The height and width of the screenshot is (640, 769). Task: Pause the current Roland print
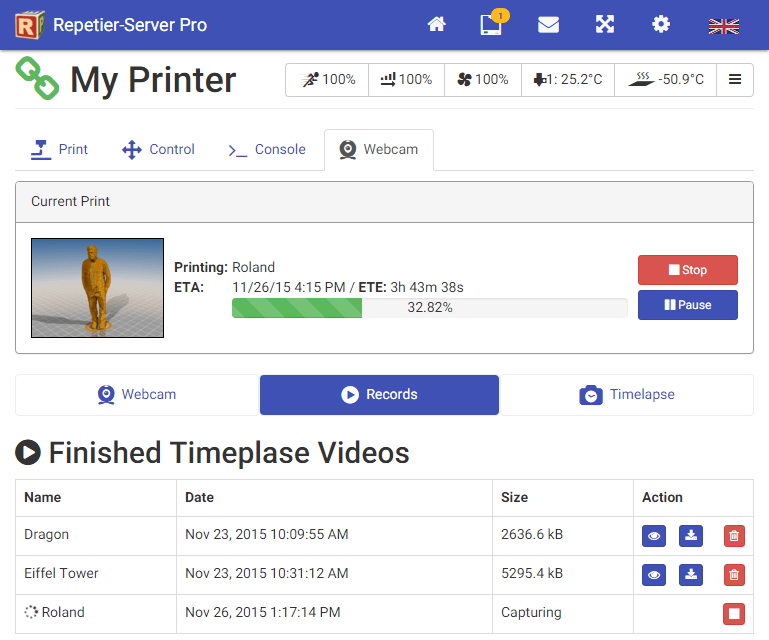click(x=687, y=305)
